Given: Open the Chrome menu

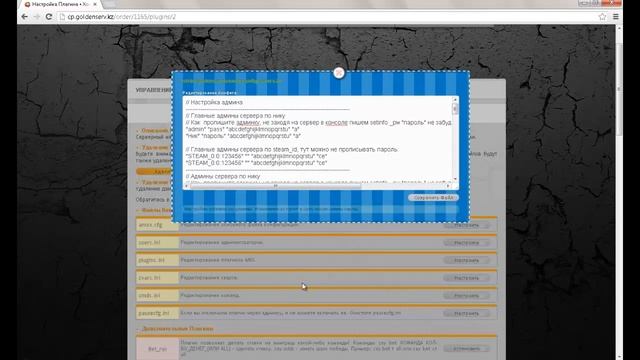Looking at the screenshot, I should [616, 17].
